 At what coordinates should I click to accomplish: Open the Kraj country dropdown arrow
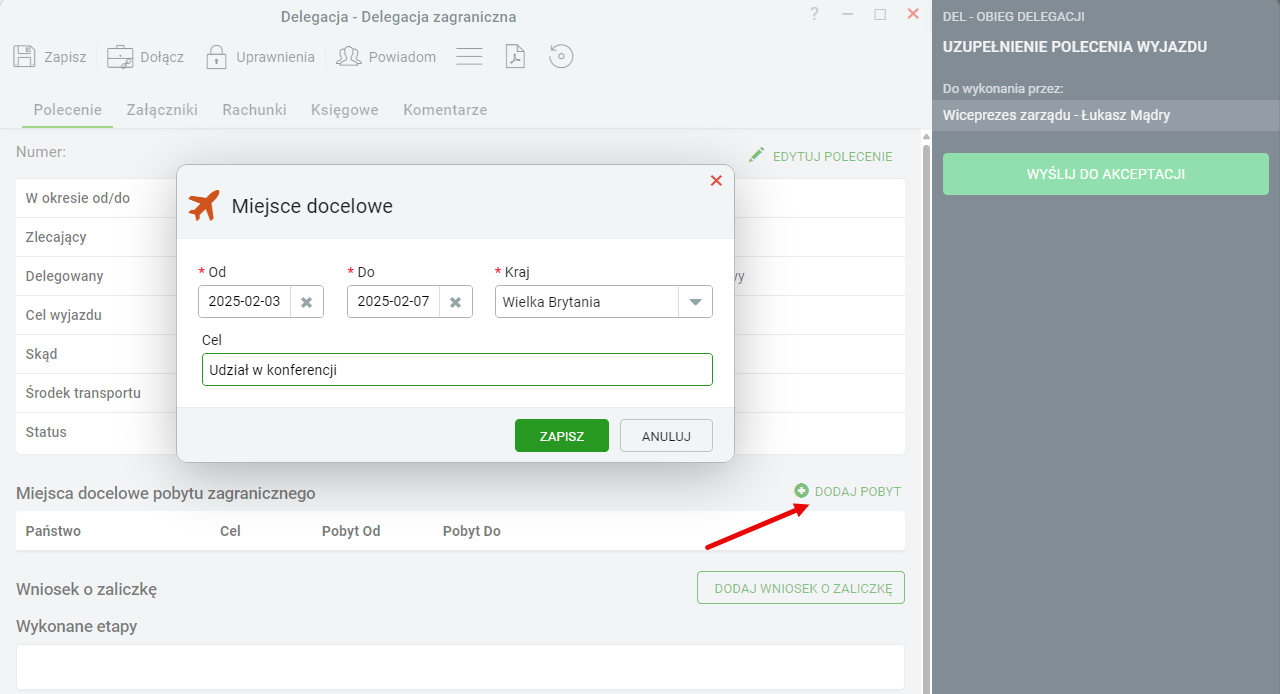695,302
